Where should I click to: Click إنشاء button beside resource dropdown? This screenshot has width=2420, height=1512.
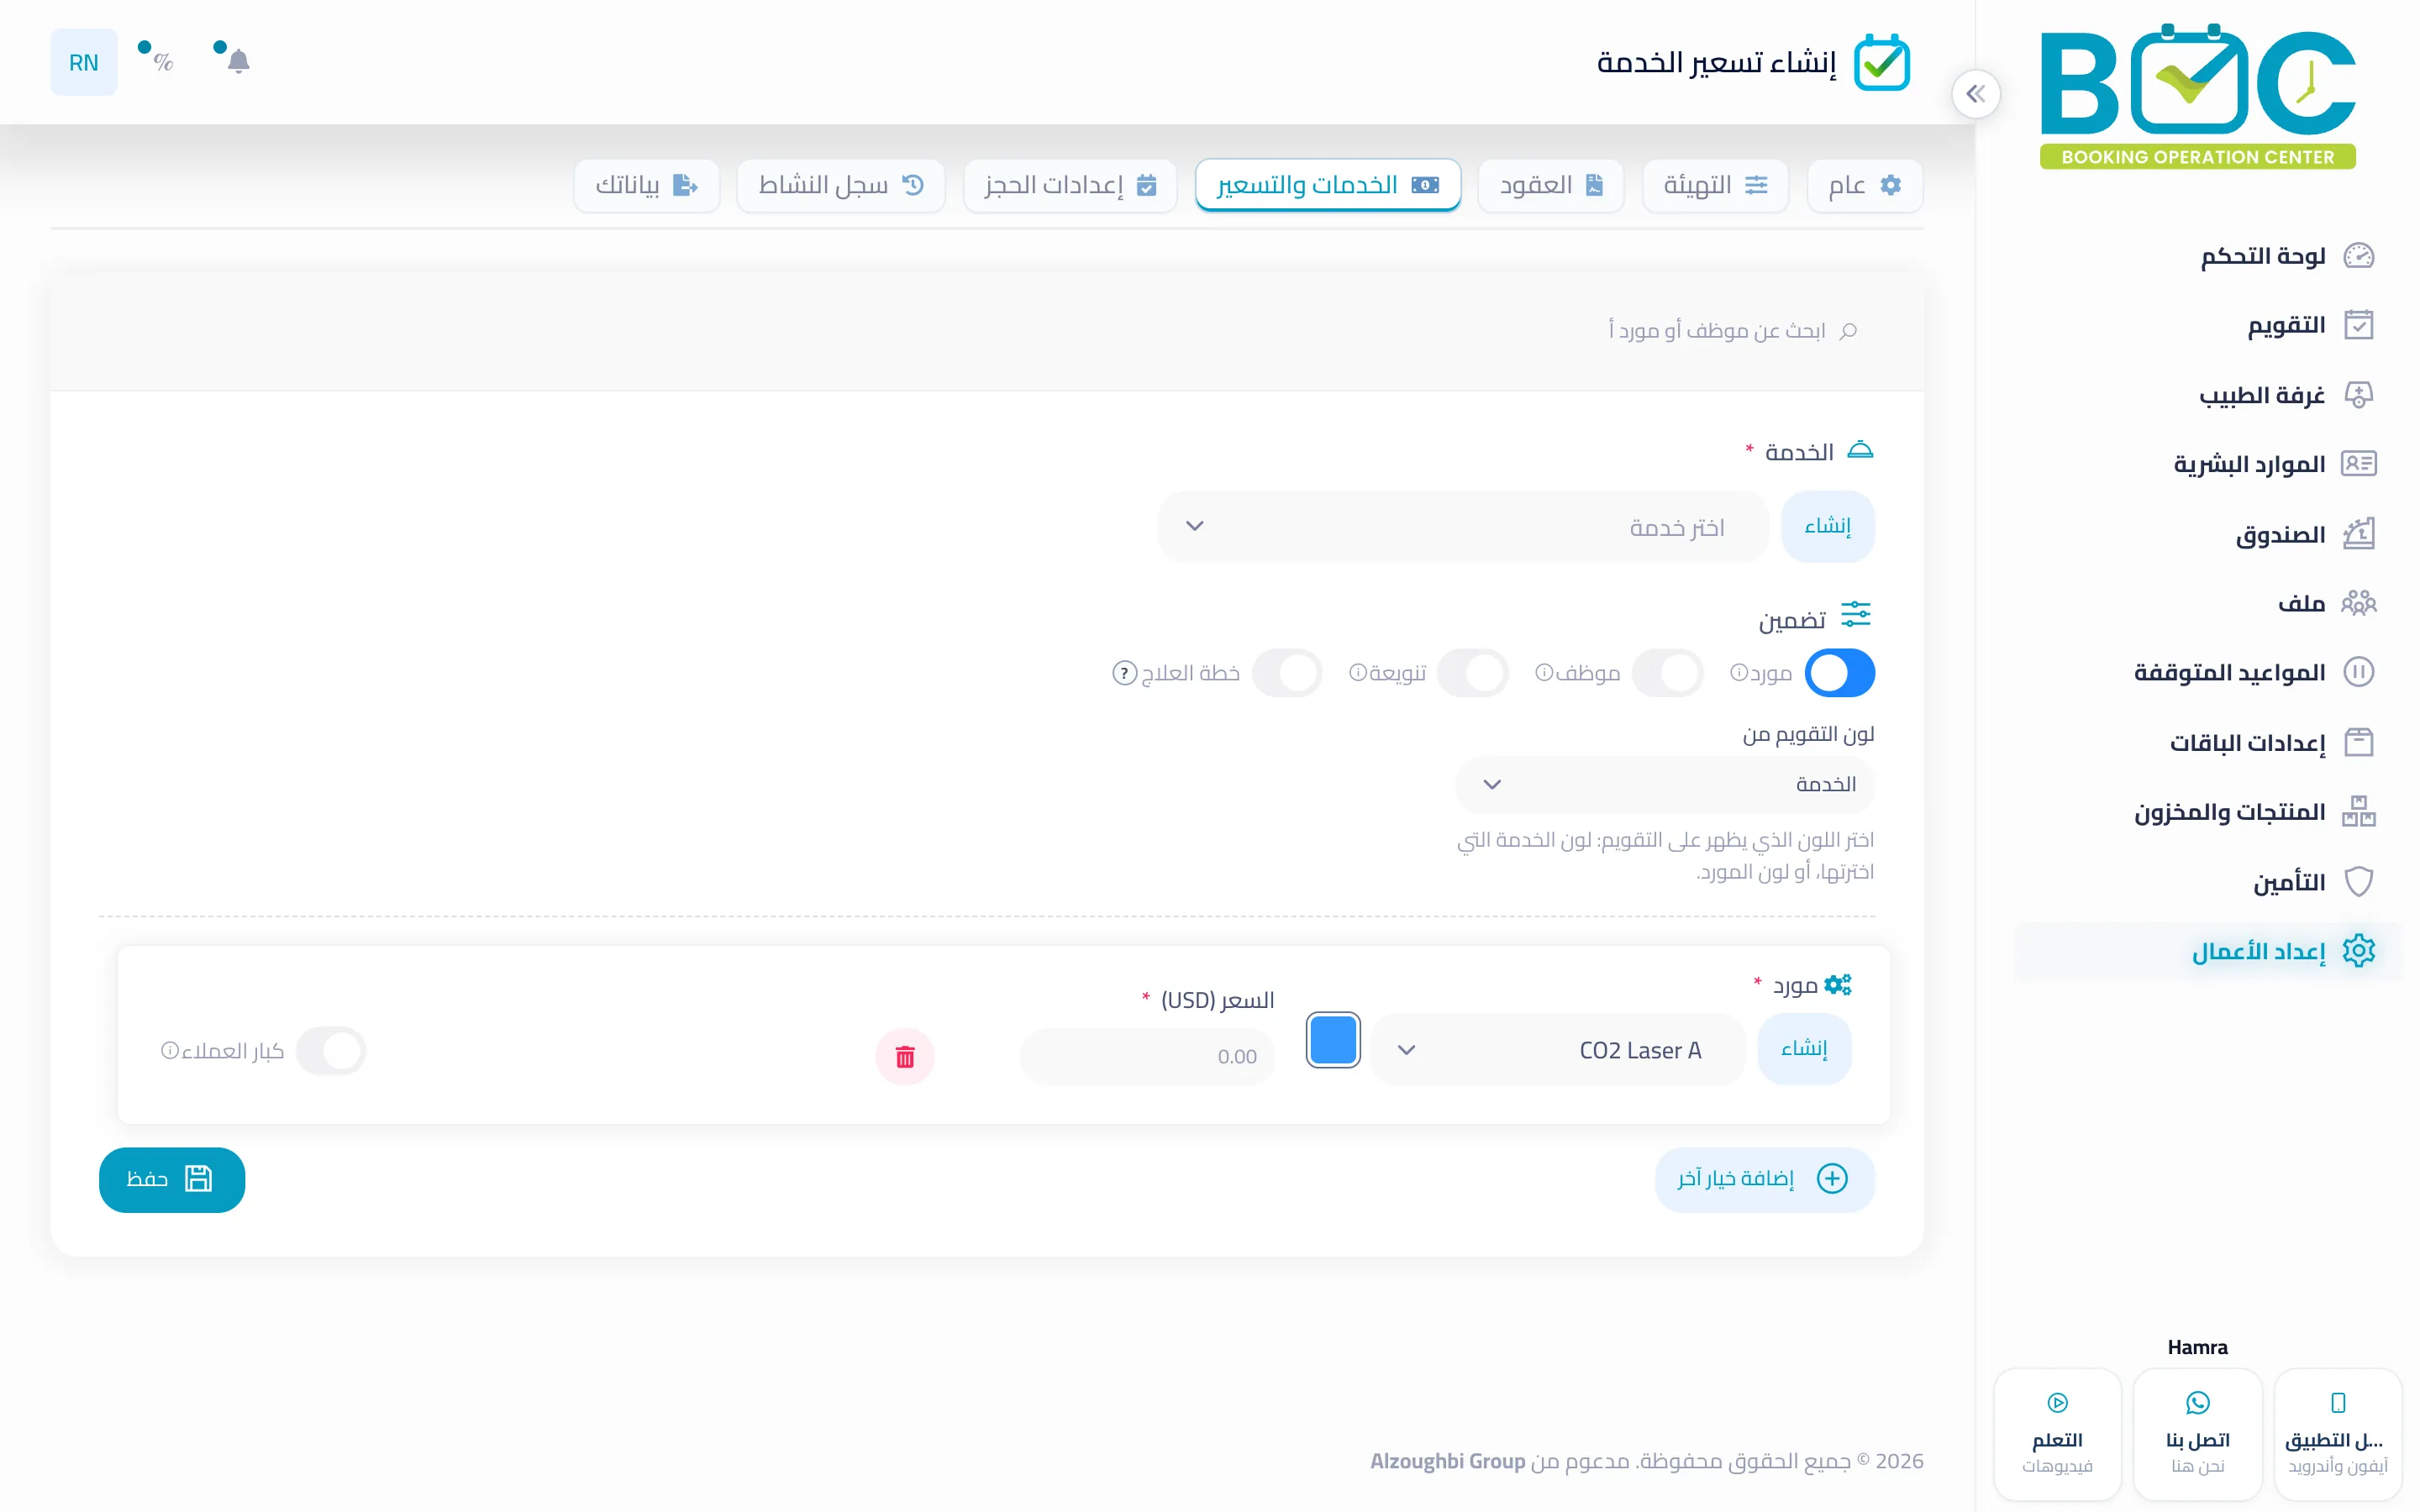point(1804,1049)
